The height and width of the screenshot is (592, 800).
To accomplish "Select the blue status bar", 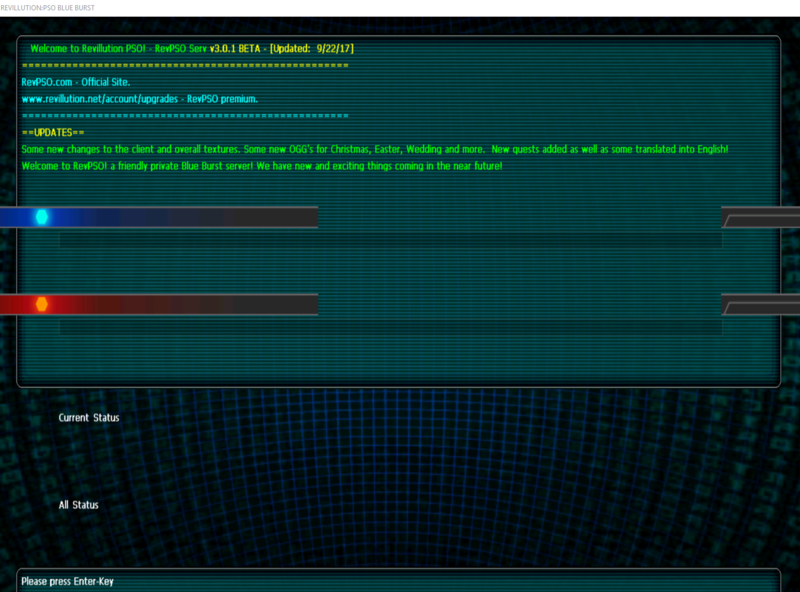I will pyautogui.click(x=159, y=217).
